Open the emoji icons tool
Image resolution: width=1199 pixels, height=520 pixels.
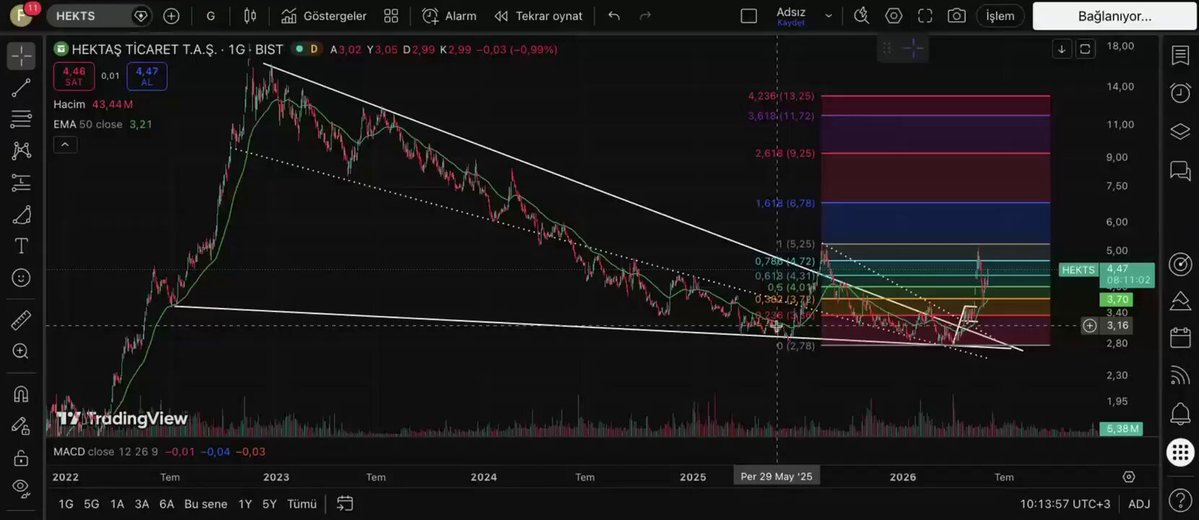21,278
